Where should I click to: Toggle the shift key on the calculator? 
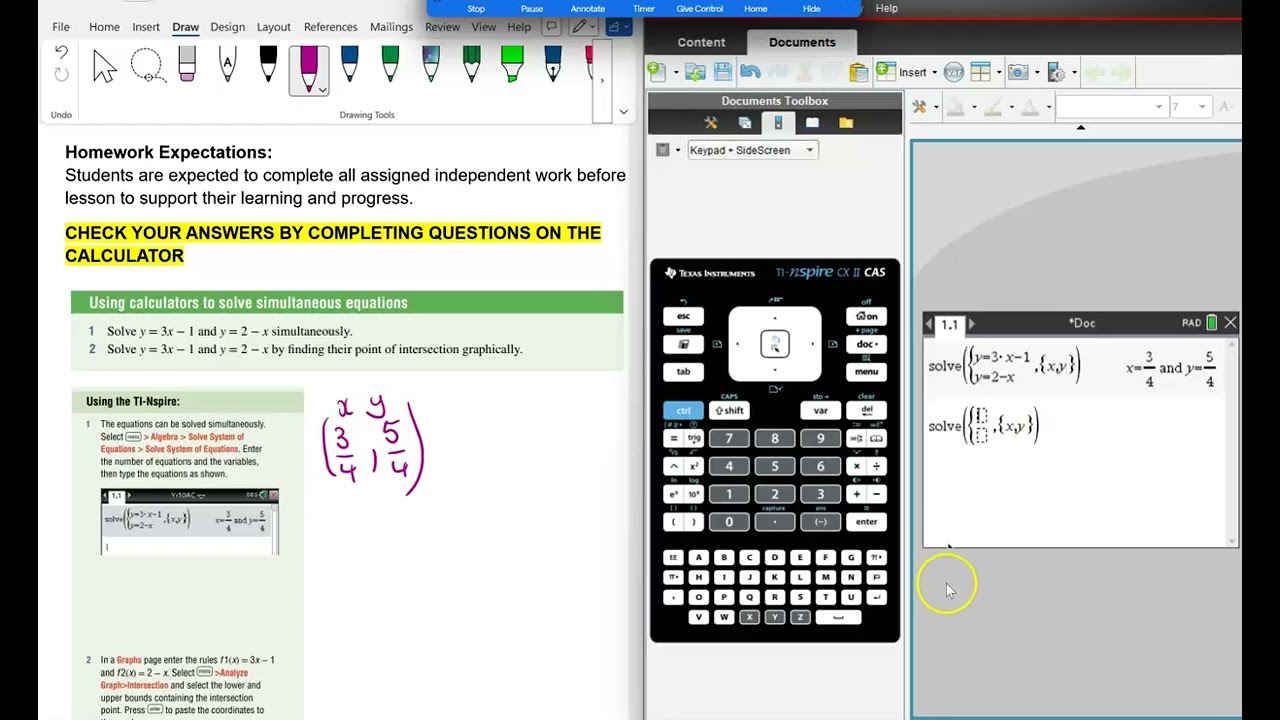coord(729,411)
